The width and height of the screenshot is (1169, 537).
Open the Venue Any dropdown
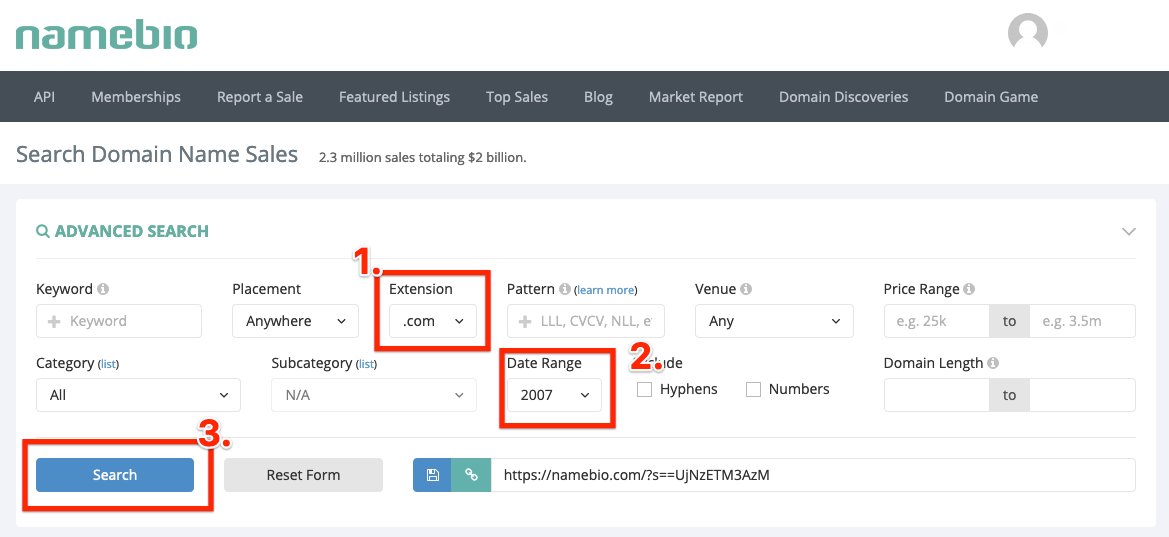click(x=774, y=321)
